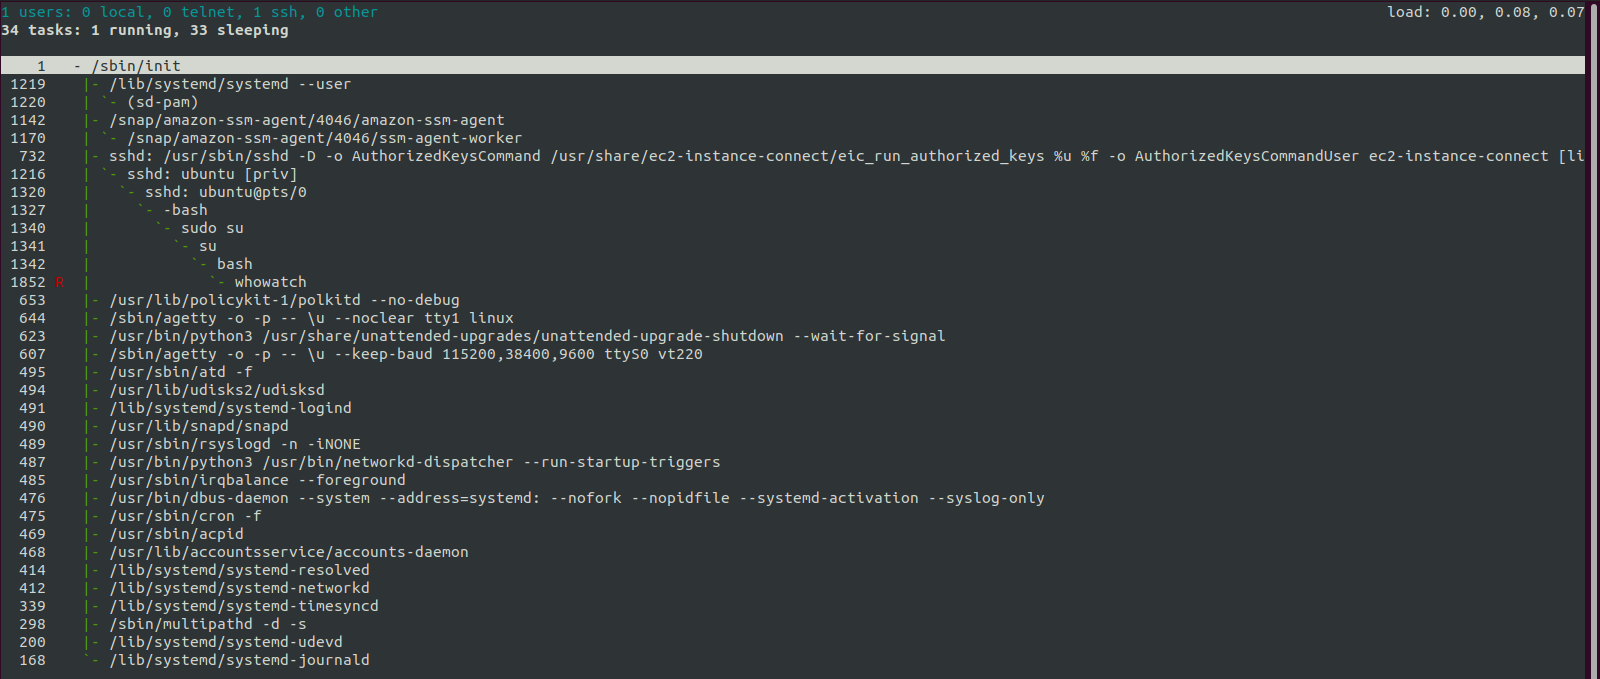Select the amazon-ssm-agent process line
Screen dimensions: 1600x679
click(307, 120)
